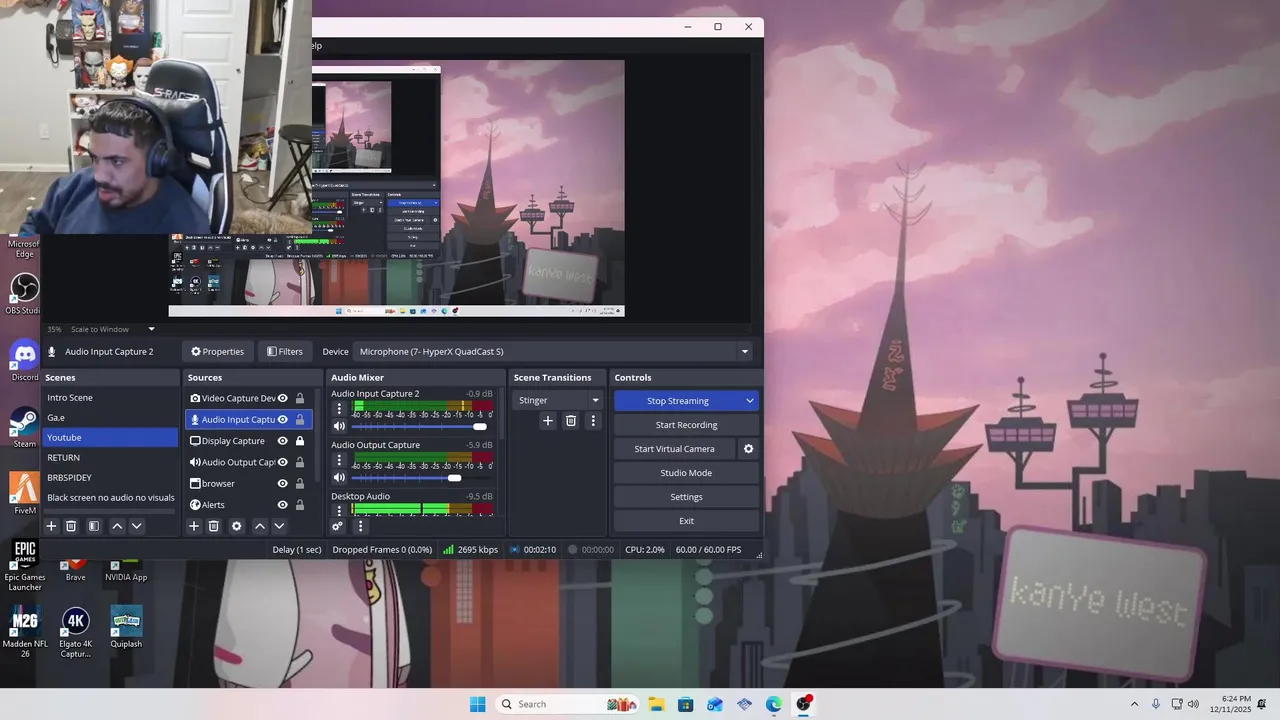This screenshot has height=720, width=1280.
Task: Expand Stop Streaming arrow menu
Action: (x=749, y=401)
